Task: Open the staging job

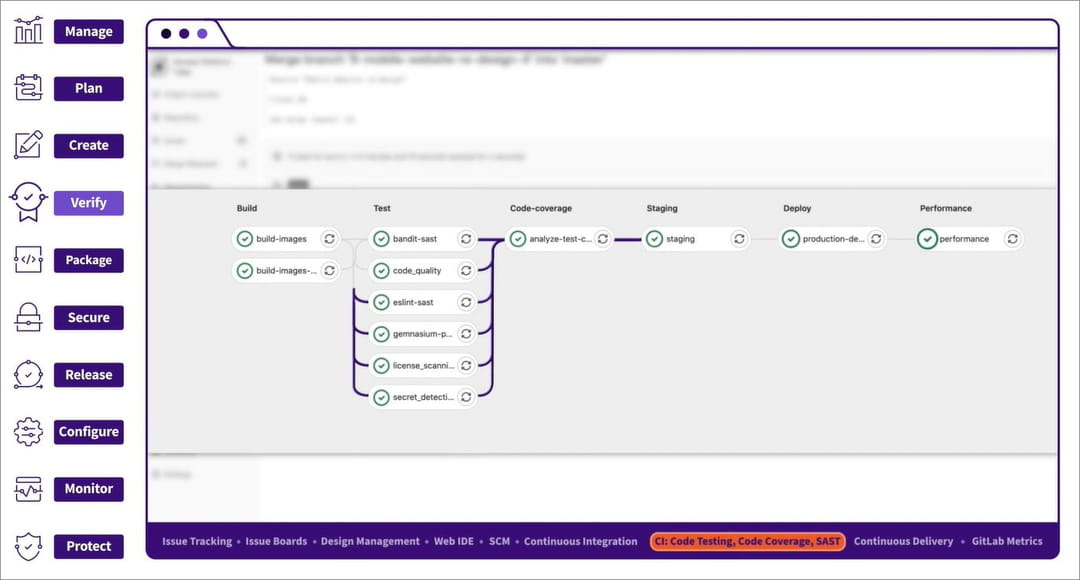Action: pos(696,239)
